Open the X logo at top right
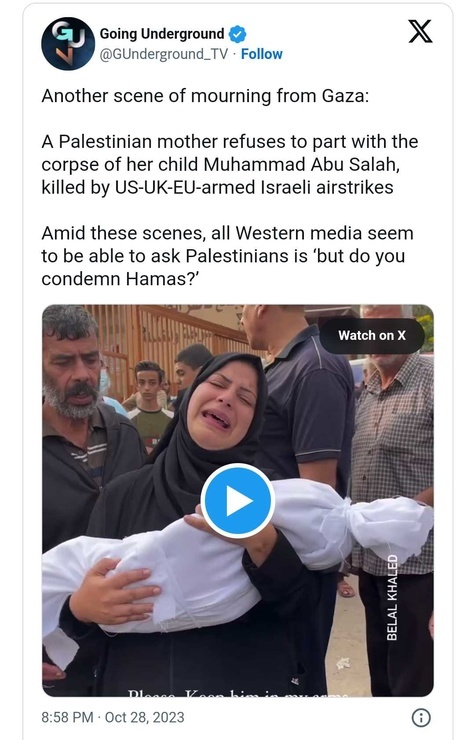 (x=420, y=32)
